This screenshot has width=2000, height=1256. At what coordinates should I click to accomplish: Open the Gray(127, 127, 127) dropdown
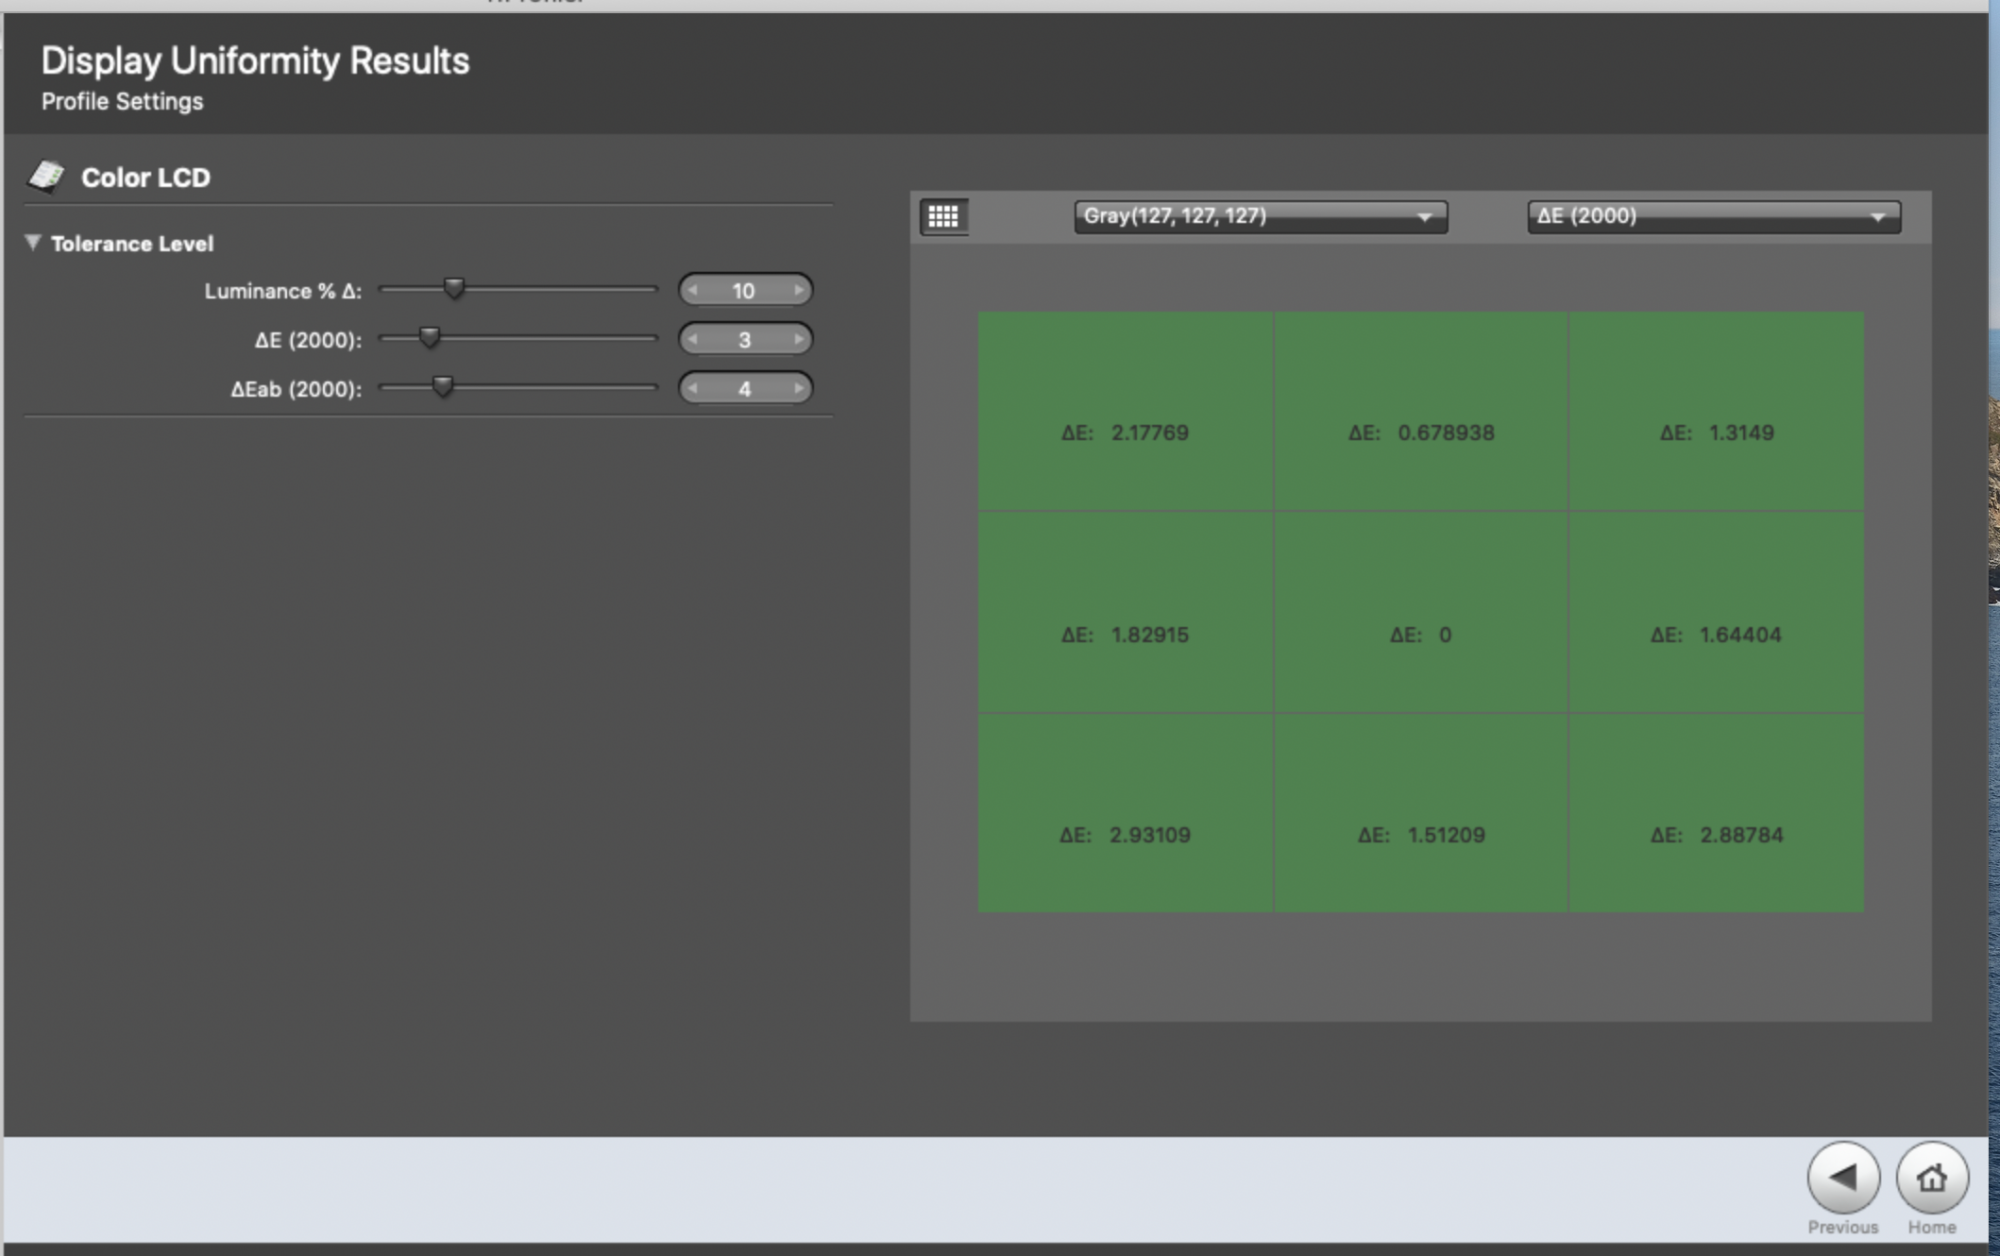point(1260,216)
